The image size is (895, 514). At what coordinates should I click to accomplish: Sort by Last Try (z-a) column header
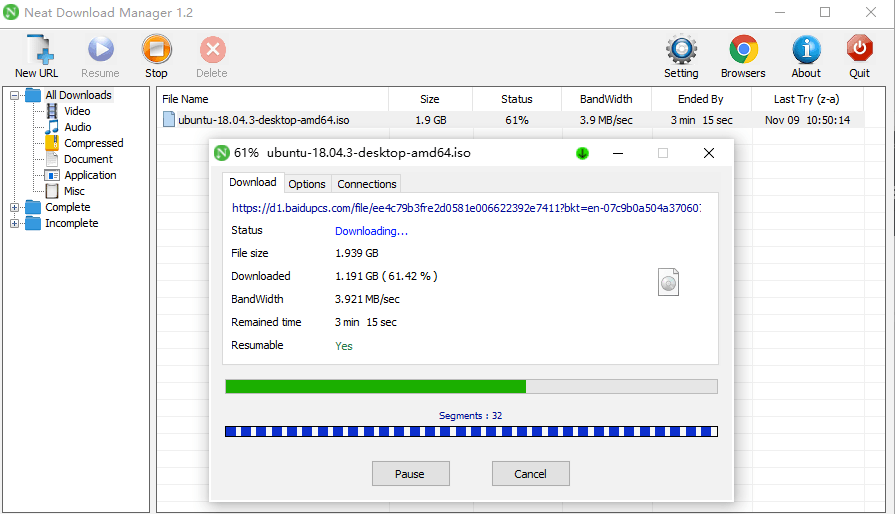pyautogui.click(x=807, y=99)
